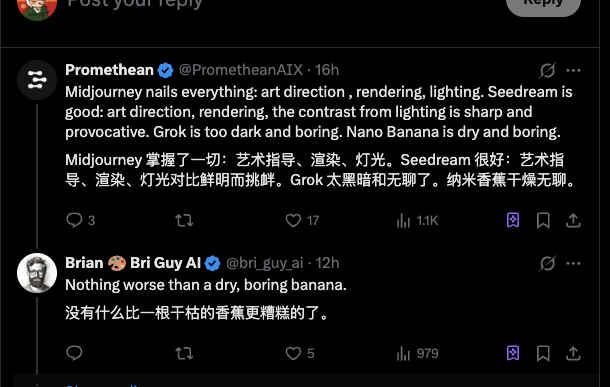Like Brian's reply with 5 likes
The height and width of the screenshot is (387, 610).
(293, 354)
